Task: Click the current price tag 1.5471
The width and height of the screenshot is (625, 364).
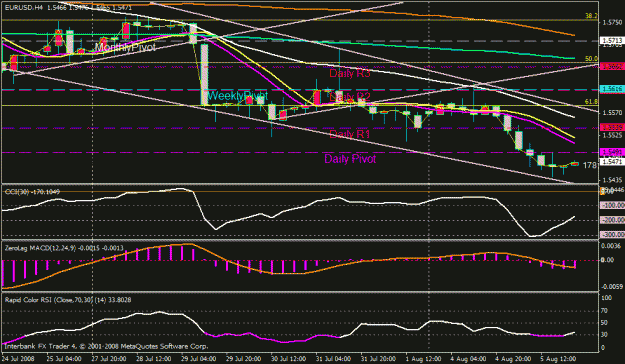Action: pos(612,162)
